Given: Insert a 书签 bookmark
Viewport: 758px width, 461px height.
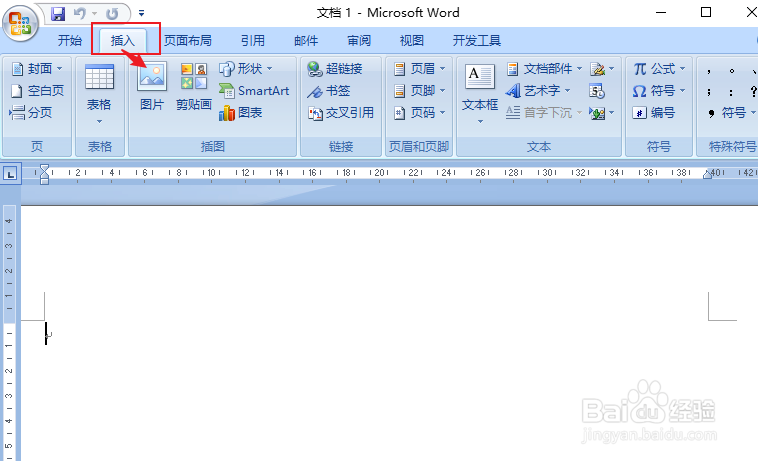Looking at the screenshot, I should click(x=329, y=90).
